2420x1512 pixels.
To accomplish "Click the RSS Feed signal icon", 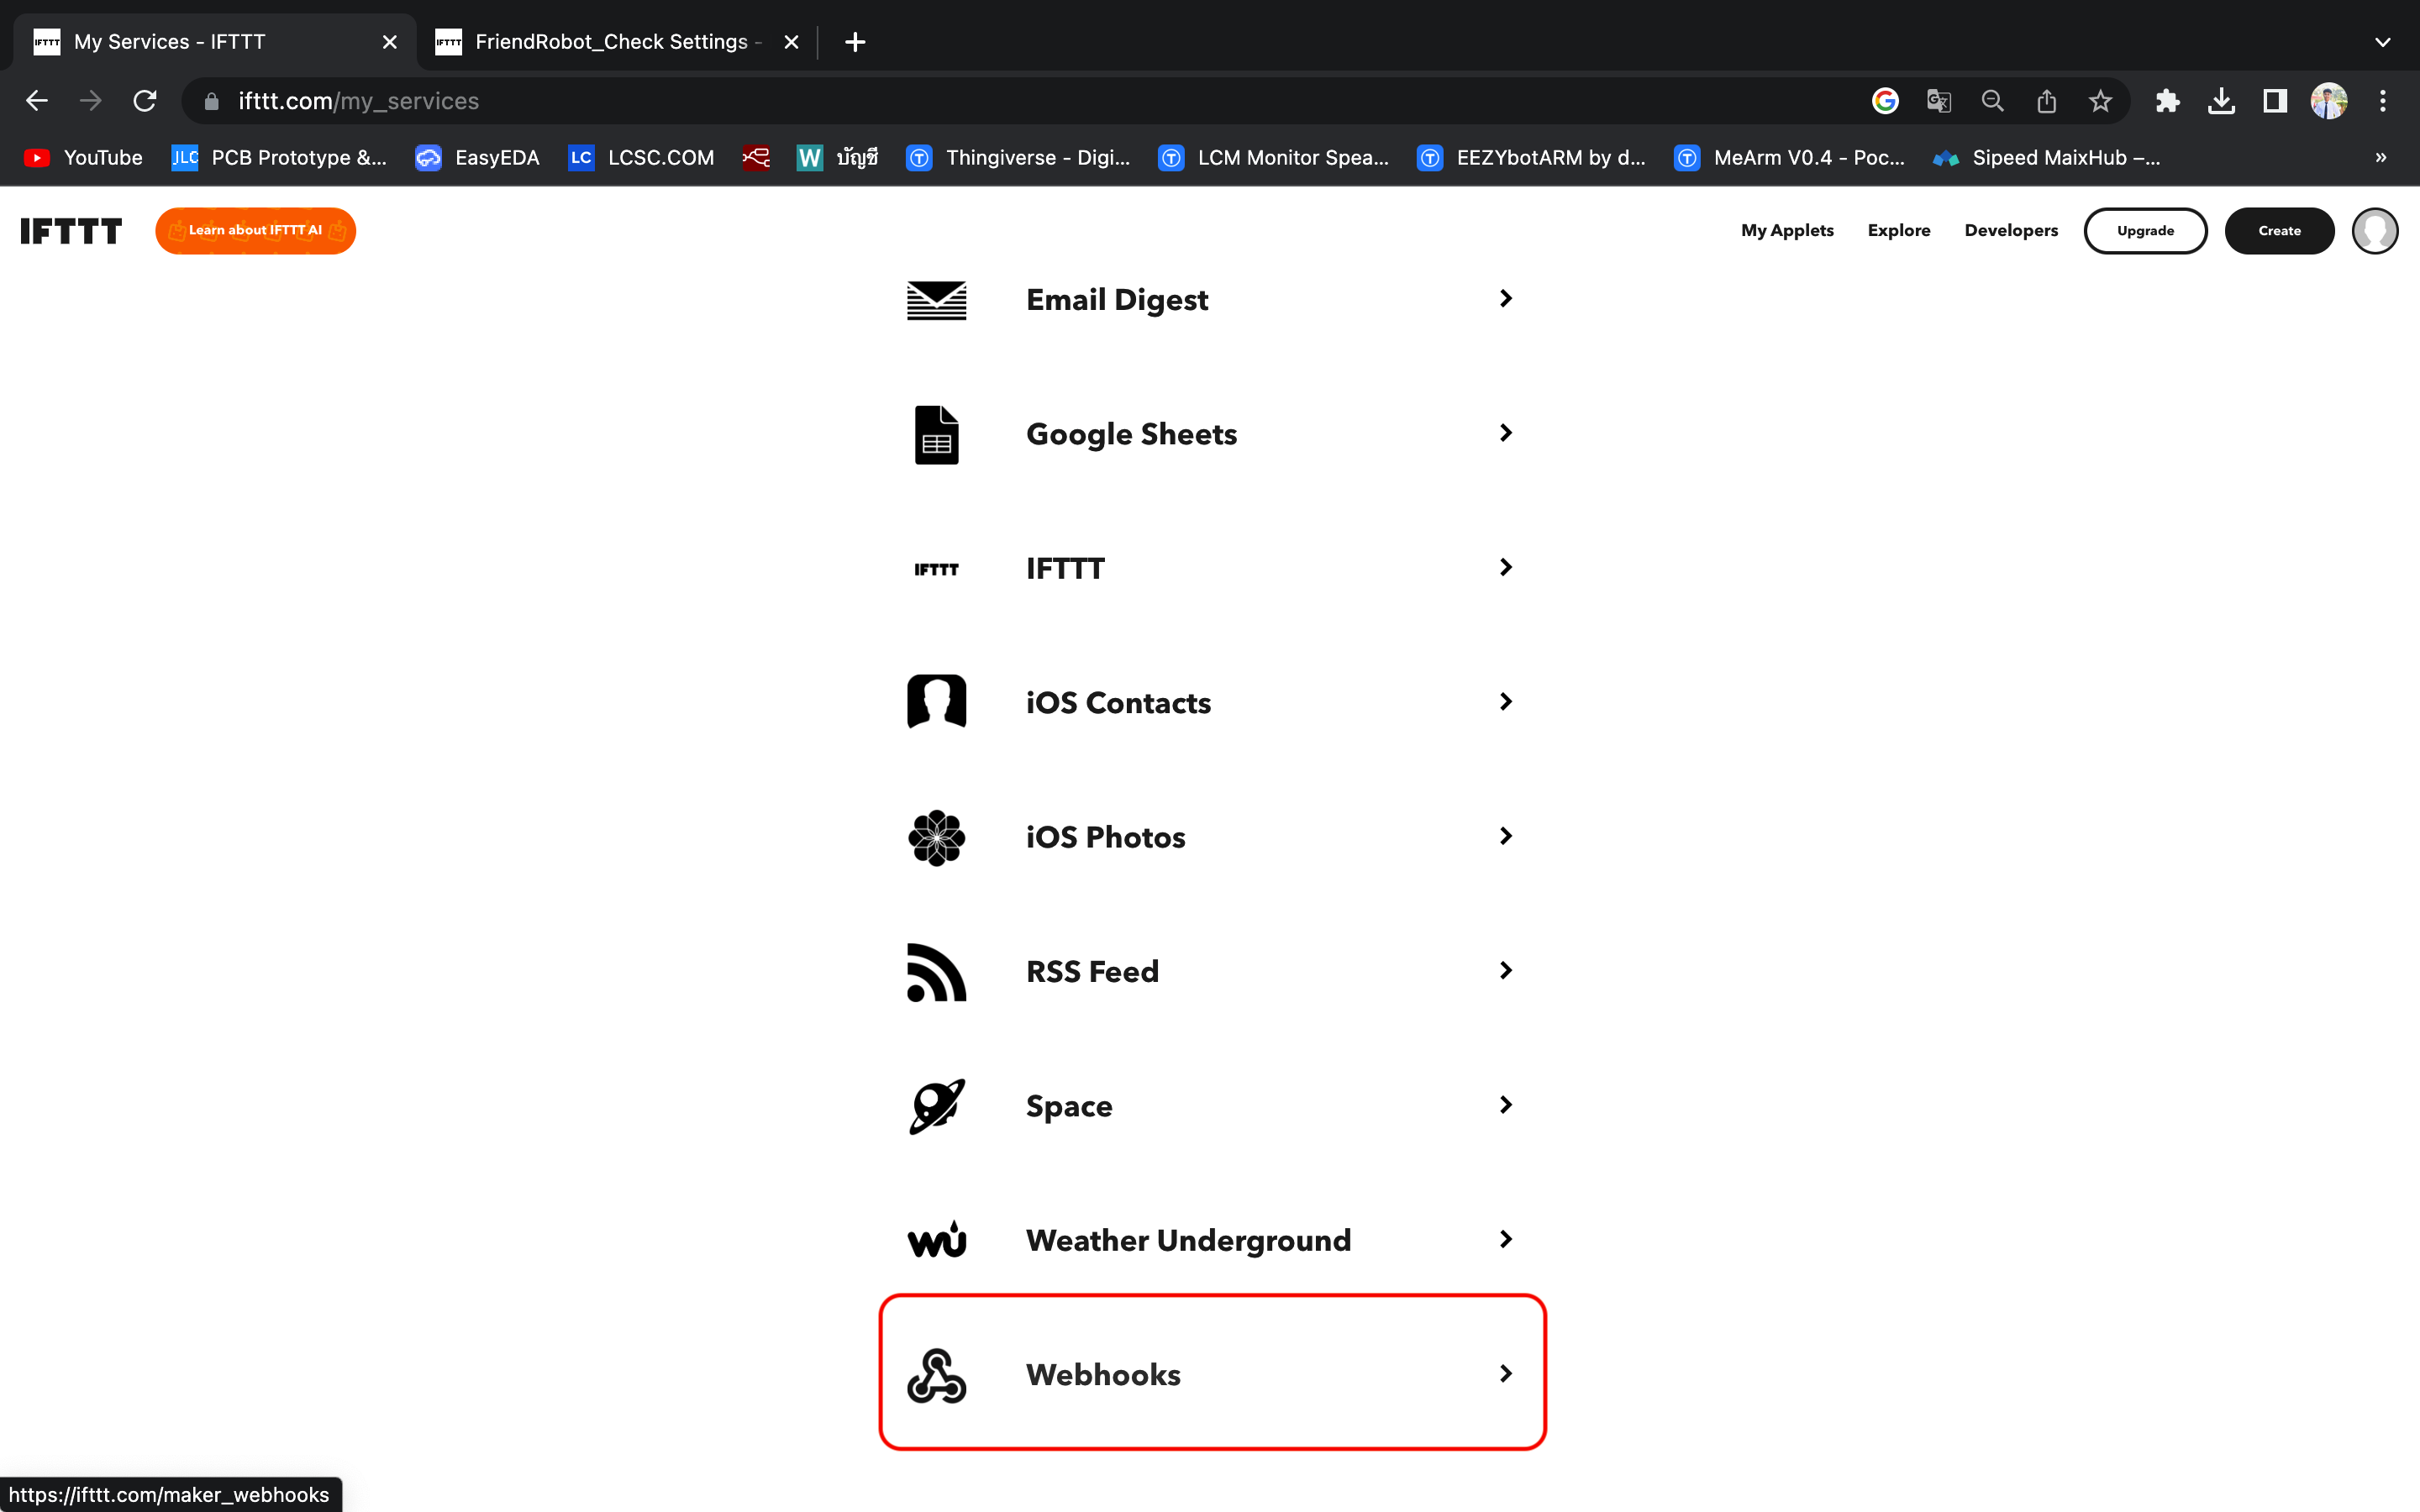I will [936, 972].
